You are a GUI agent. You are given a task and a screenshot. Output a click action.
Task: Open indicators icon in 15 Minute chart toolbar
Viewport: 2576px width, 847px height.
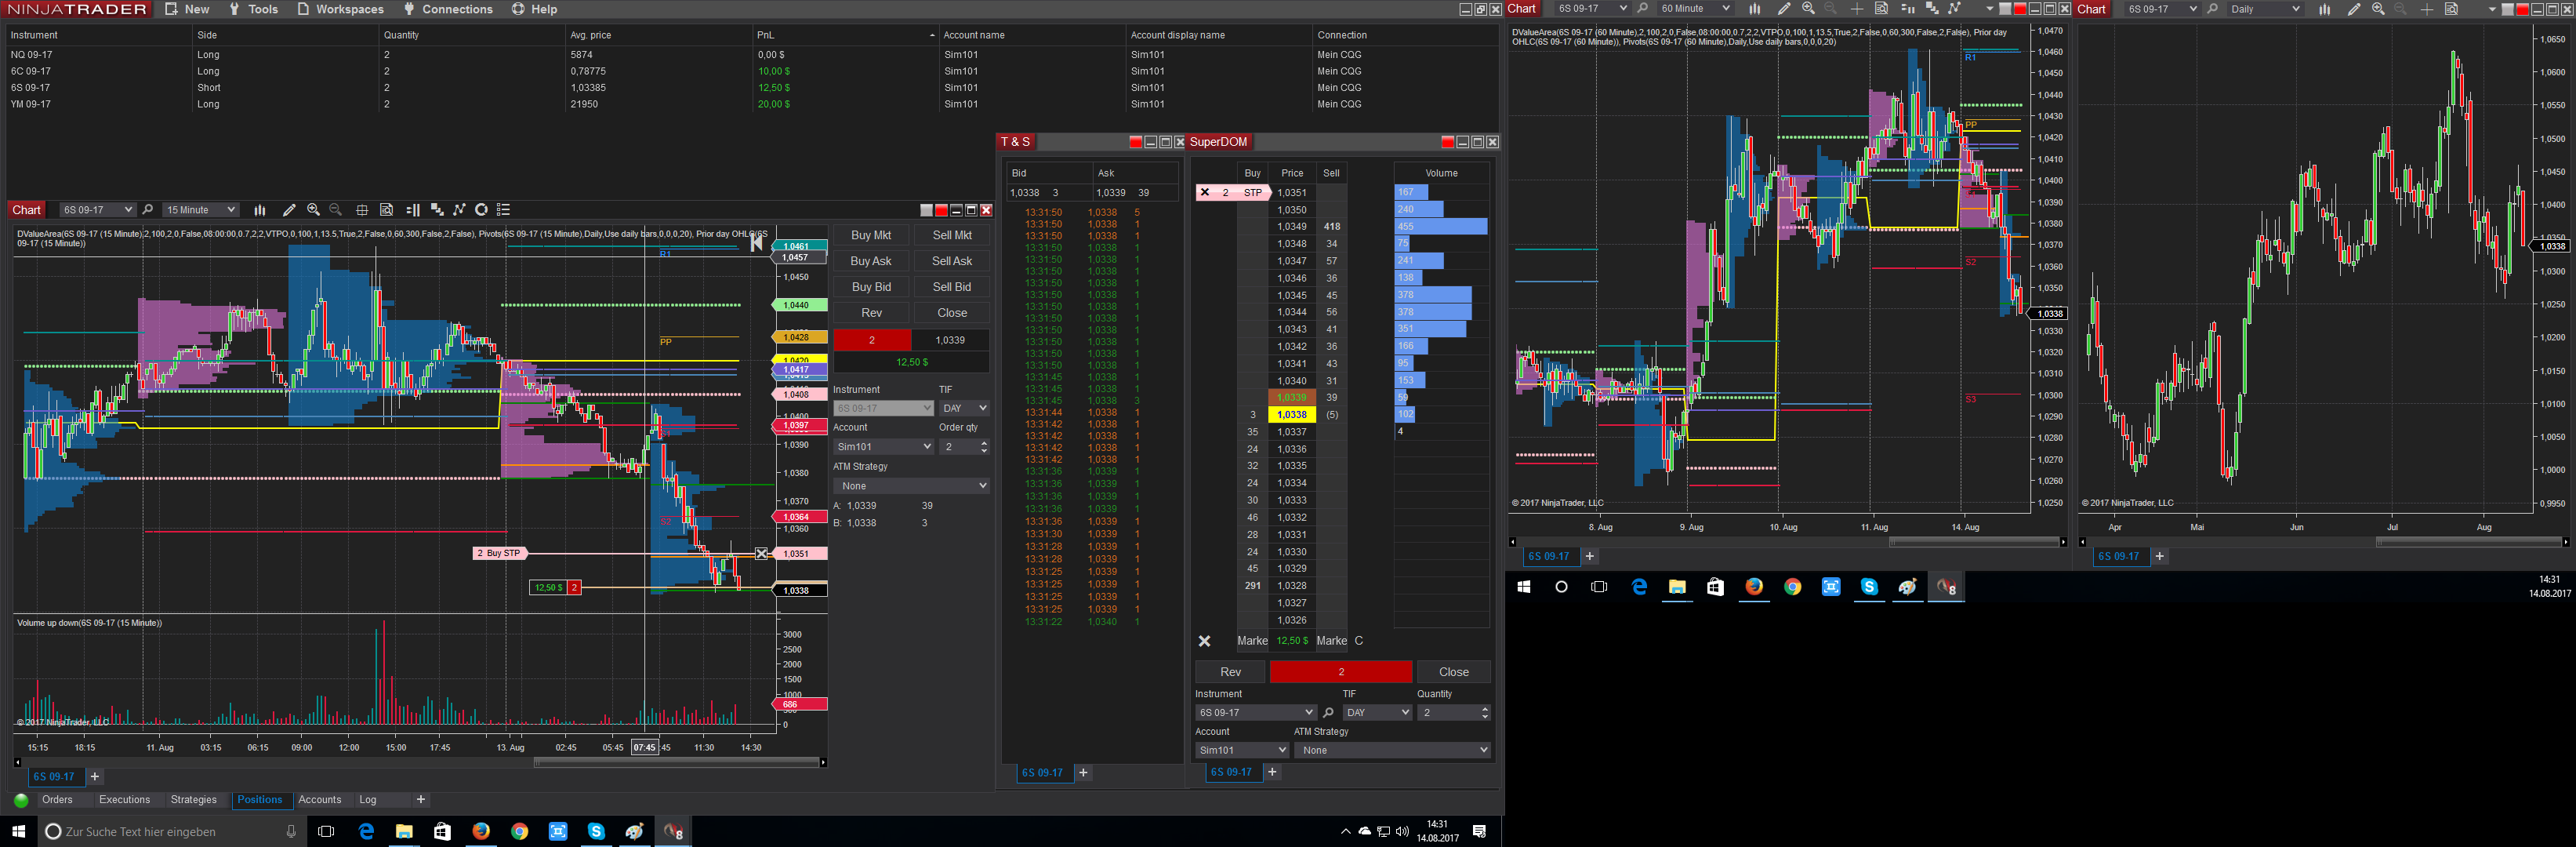[437, 210]
